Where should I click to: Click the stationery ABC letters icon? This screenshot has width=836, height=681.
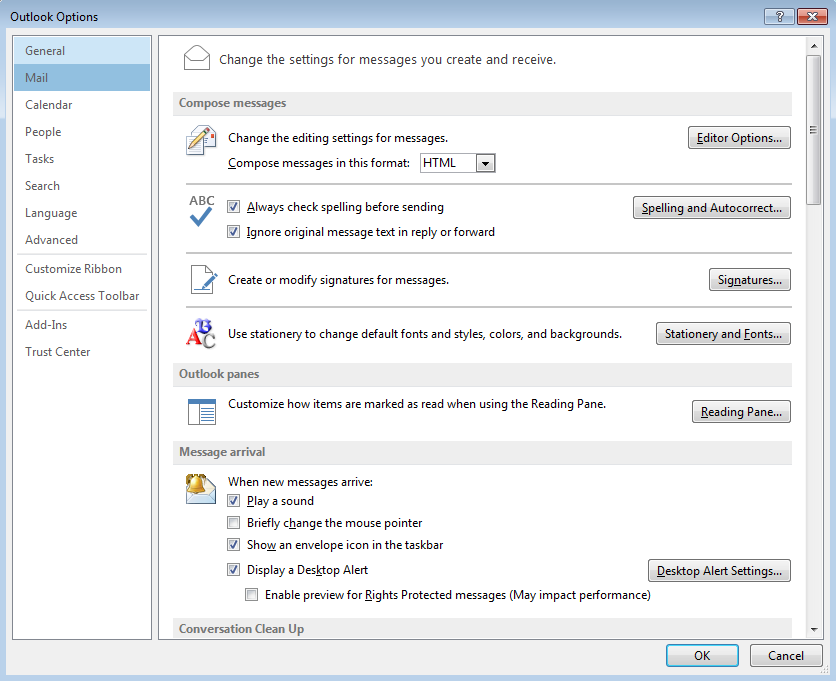[200, 333]
